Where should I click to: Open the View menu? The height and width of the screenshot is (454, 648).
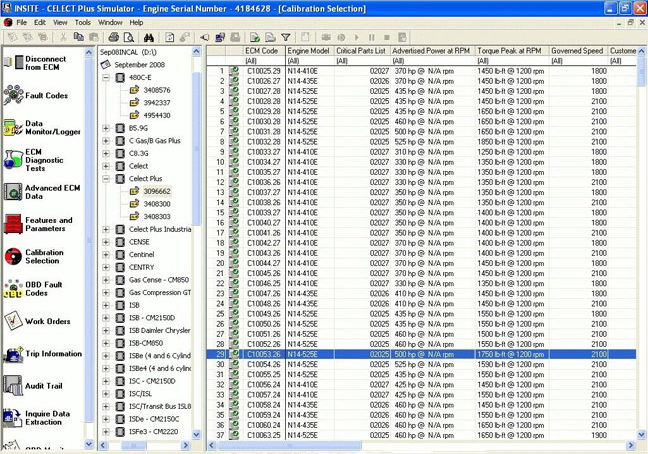point(60,22)
